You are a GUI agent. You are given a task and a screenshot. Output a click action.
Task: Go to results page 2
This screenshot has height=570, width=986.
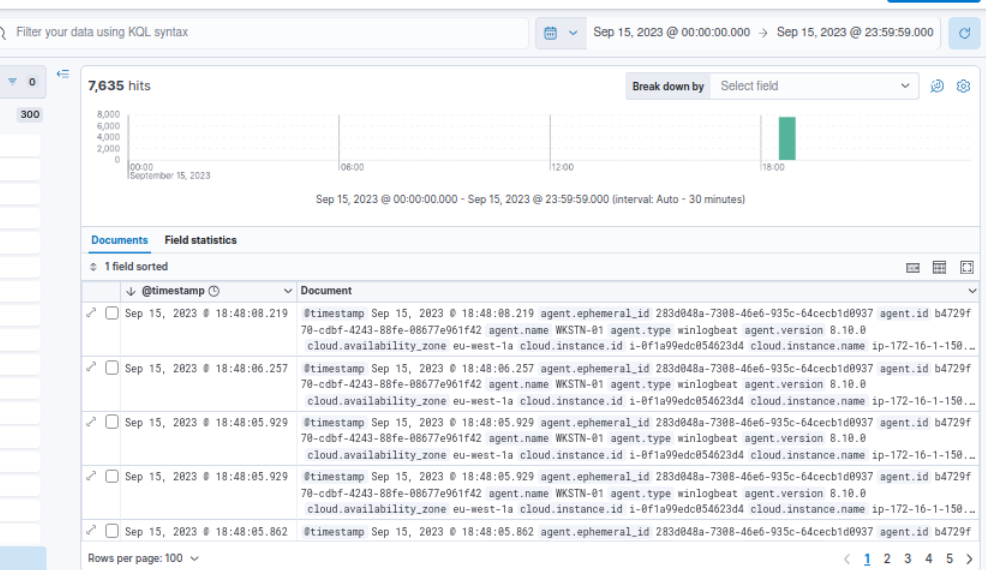click(887, 559)
